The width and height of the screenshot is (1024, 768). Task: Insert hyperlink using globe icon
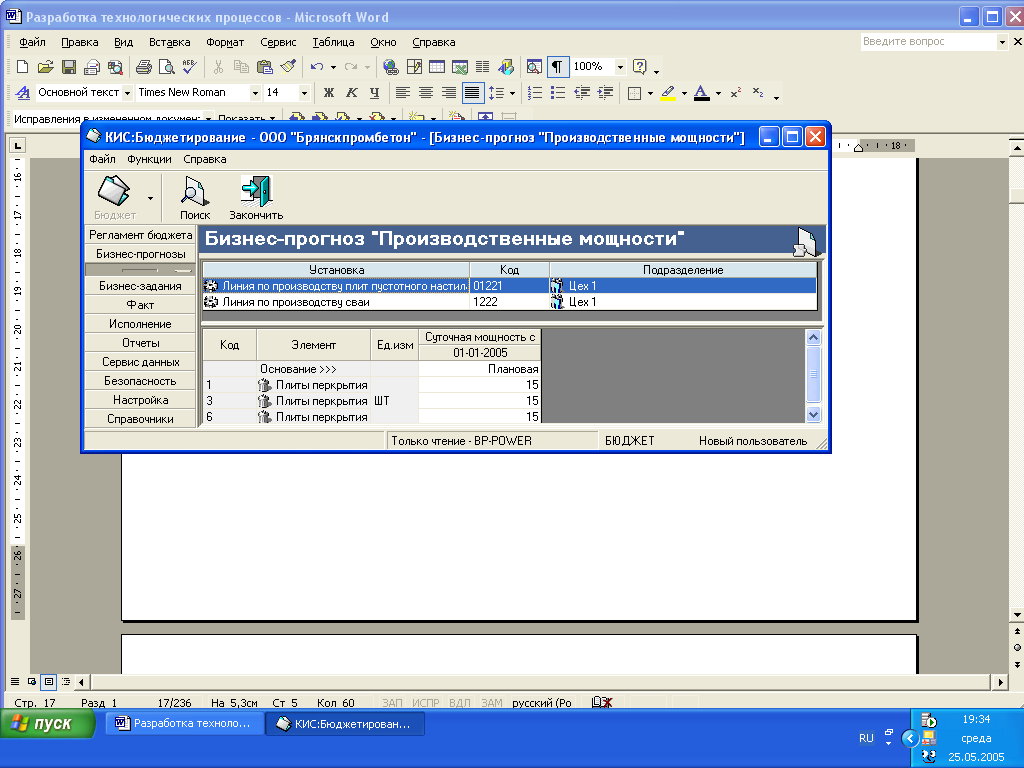(391, 67)
